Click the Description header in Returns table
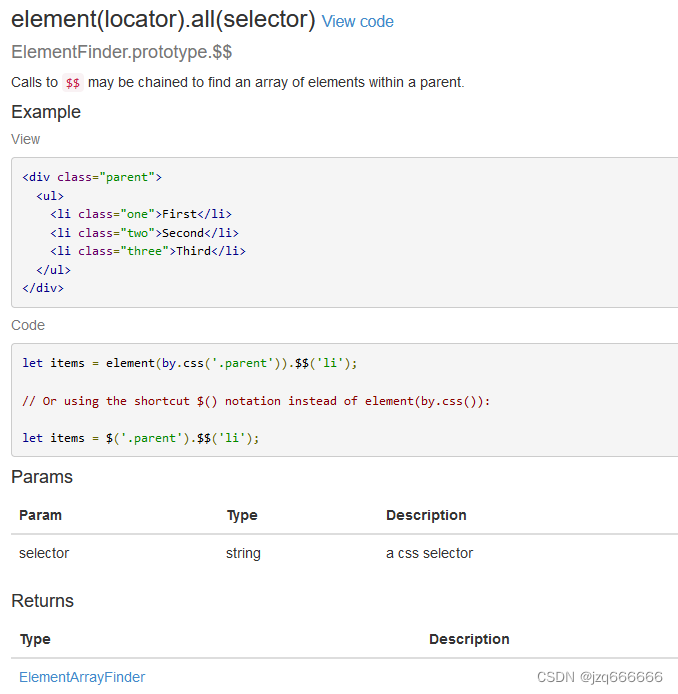Image resolution: width=678 pixels, height=694 pixels. tap(469, 639)
